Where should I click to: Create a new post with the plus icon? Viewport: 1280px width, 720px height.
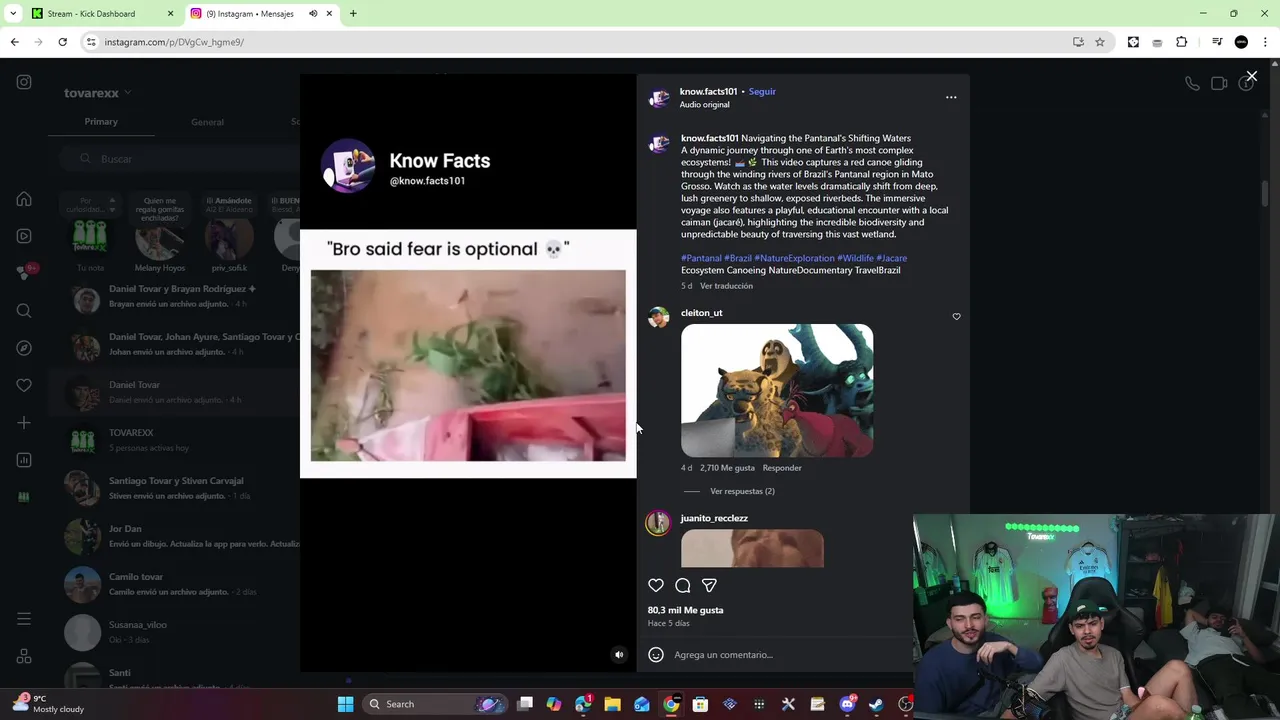pos(24,423)
